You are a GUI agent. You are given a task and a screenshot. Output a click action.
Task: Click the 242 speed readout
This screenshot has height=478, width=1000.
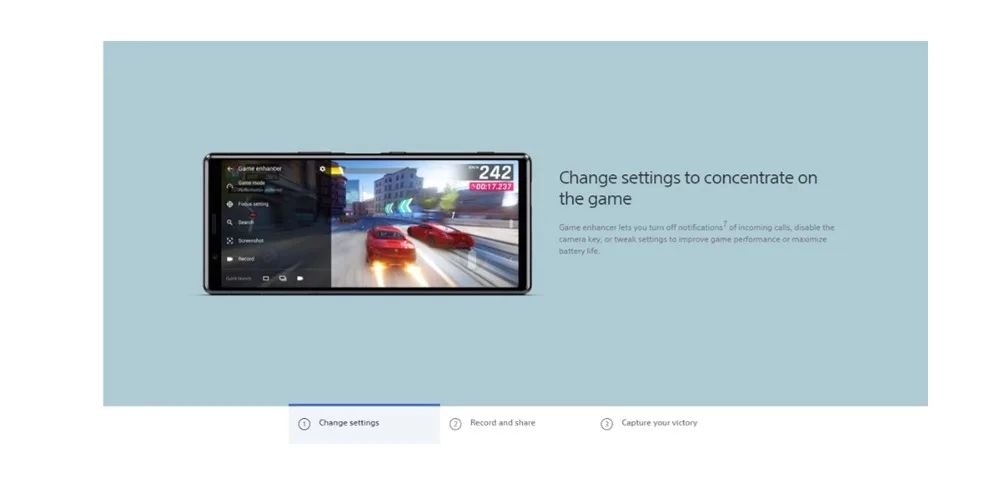coord(495,172)
